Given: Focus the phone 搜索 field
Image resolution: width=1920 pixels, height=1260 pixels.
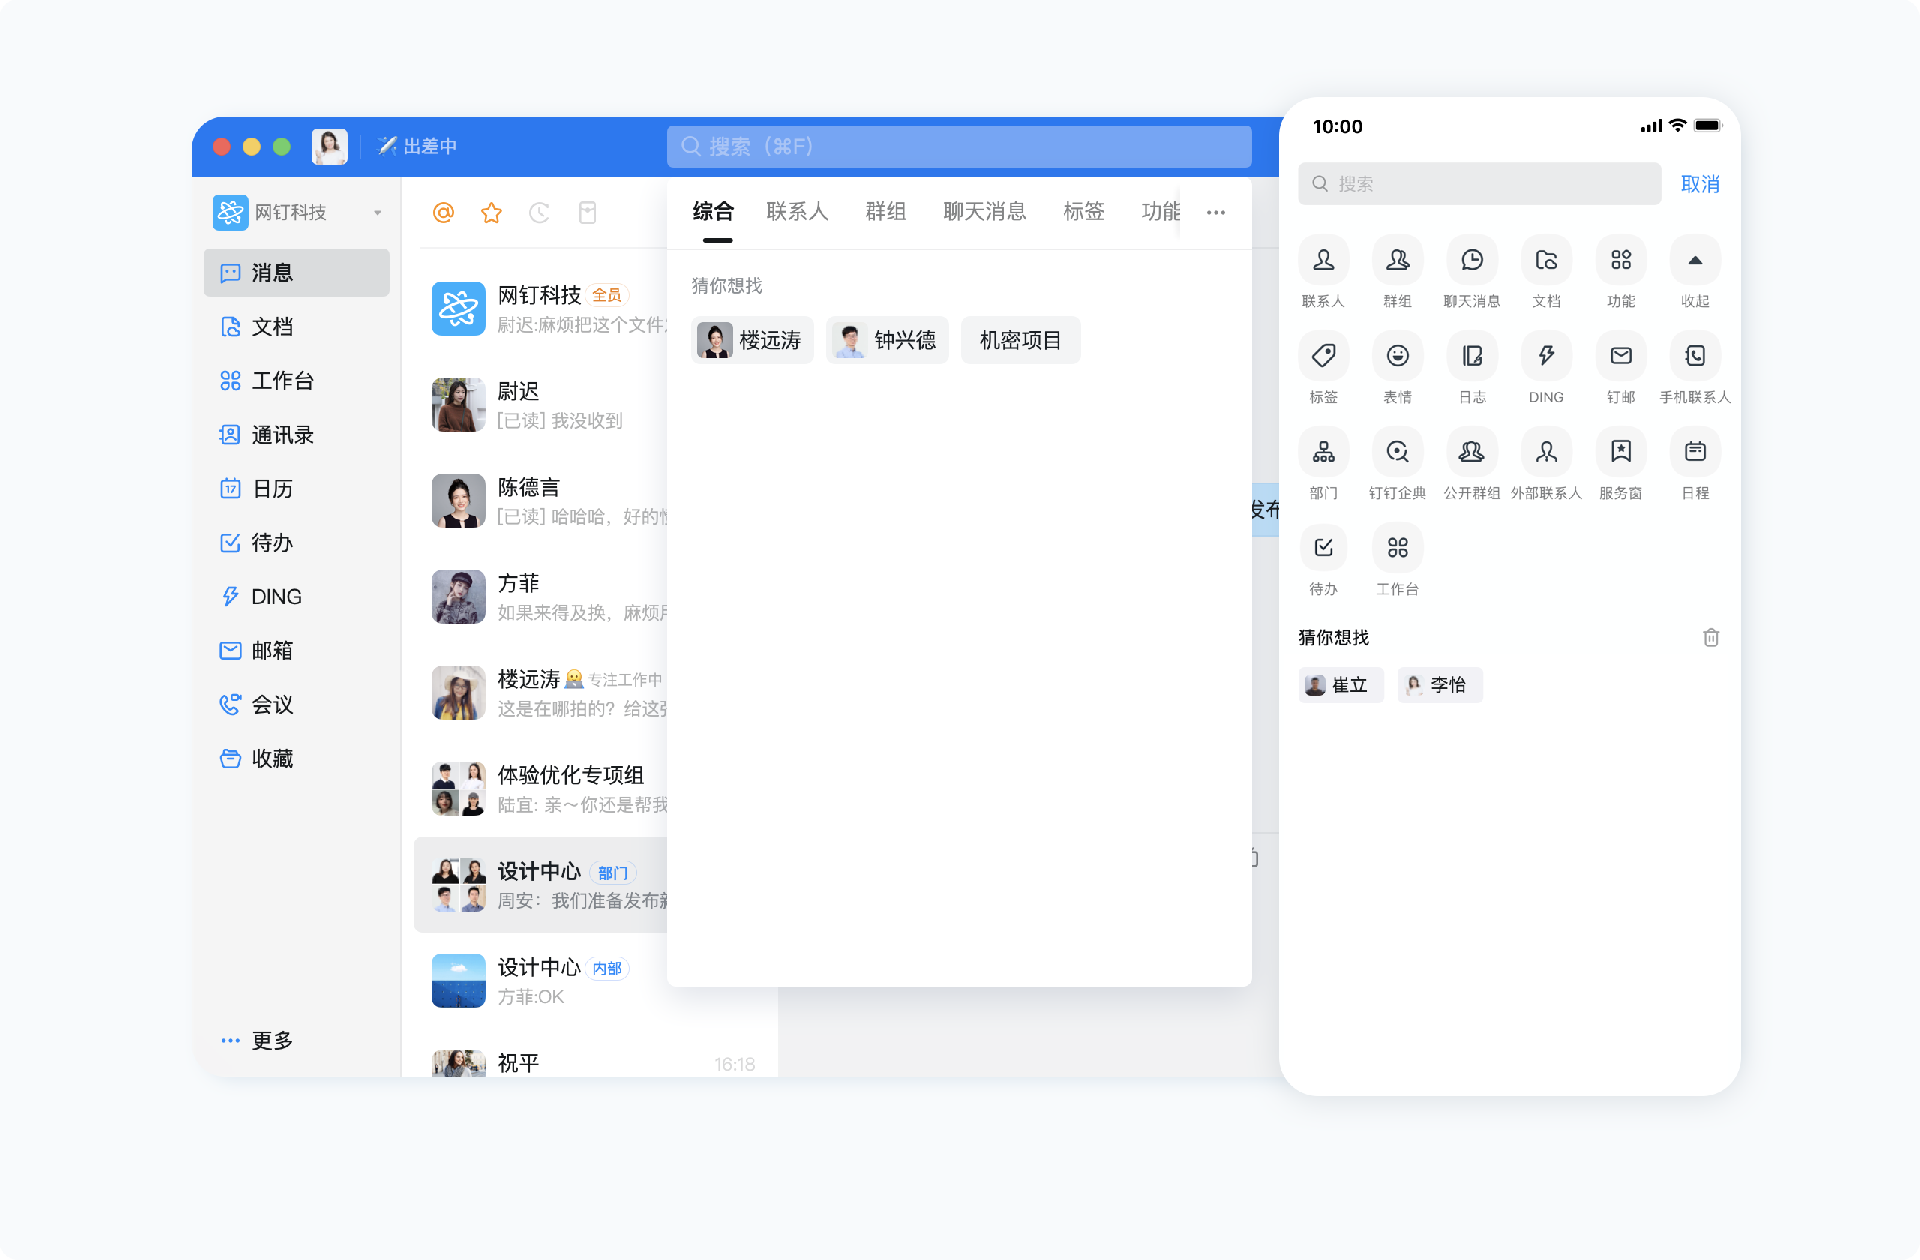Looking at the screenshot, I should click(x=1480, y=184).
